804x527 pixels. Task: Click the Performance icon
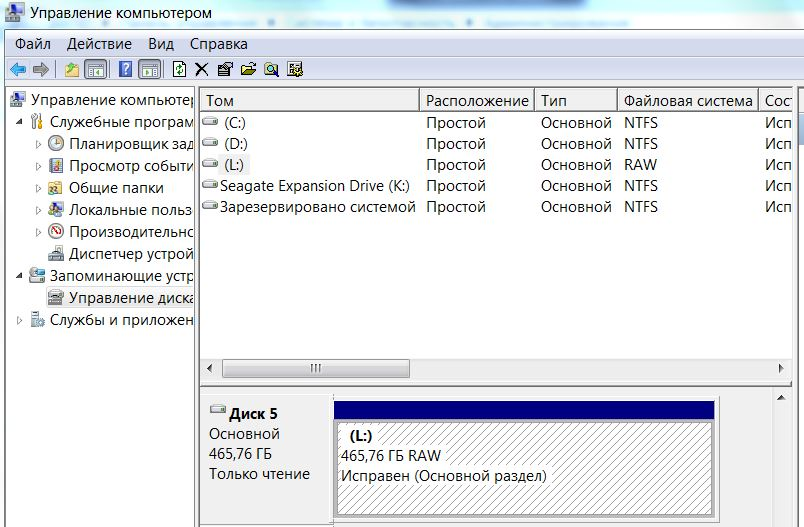(56, 232)
